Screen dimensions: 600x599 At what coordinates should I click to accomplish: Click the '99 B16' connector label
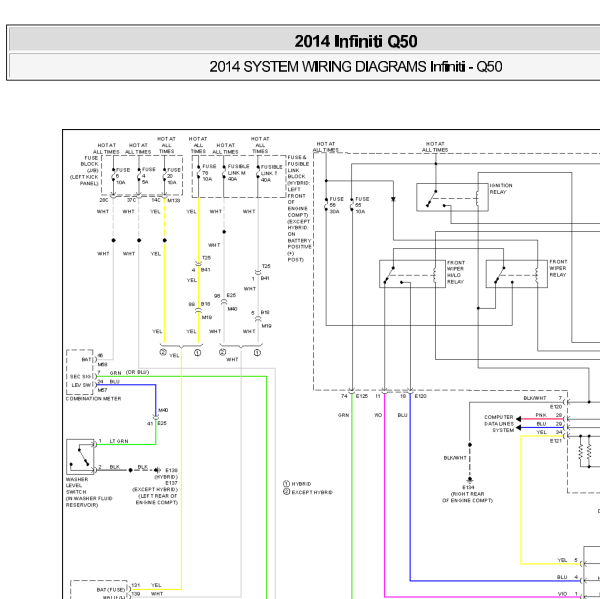pyautogui.click(x=199, y=304)
